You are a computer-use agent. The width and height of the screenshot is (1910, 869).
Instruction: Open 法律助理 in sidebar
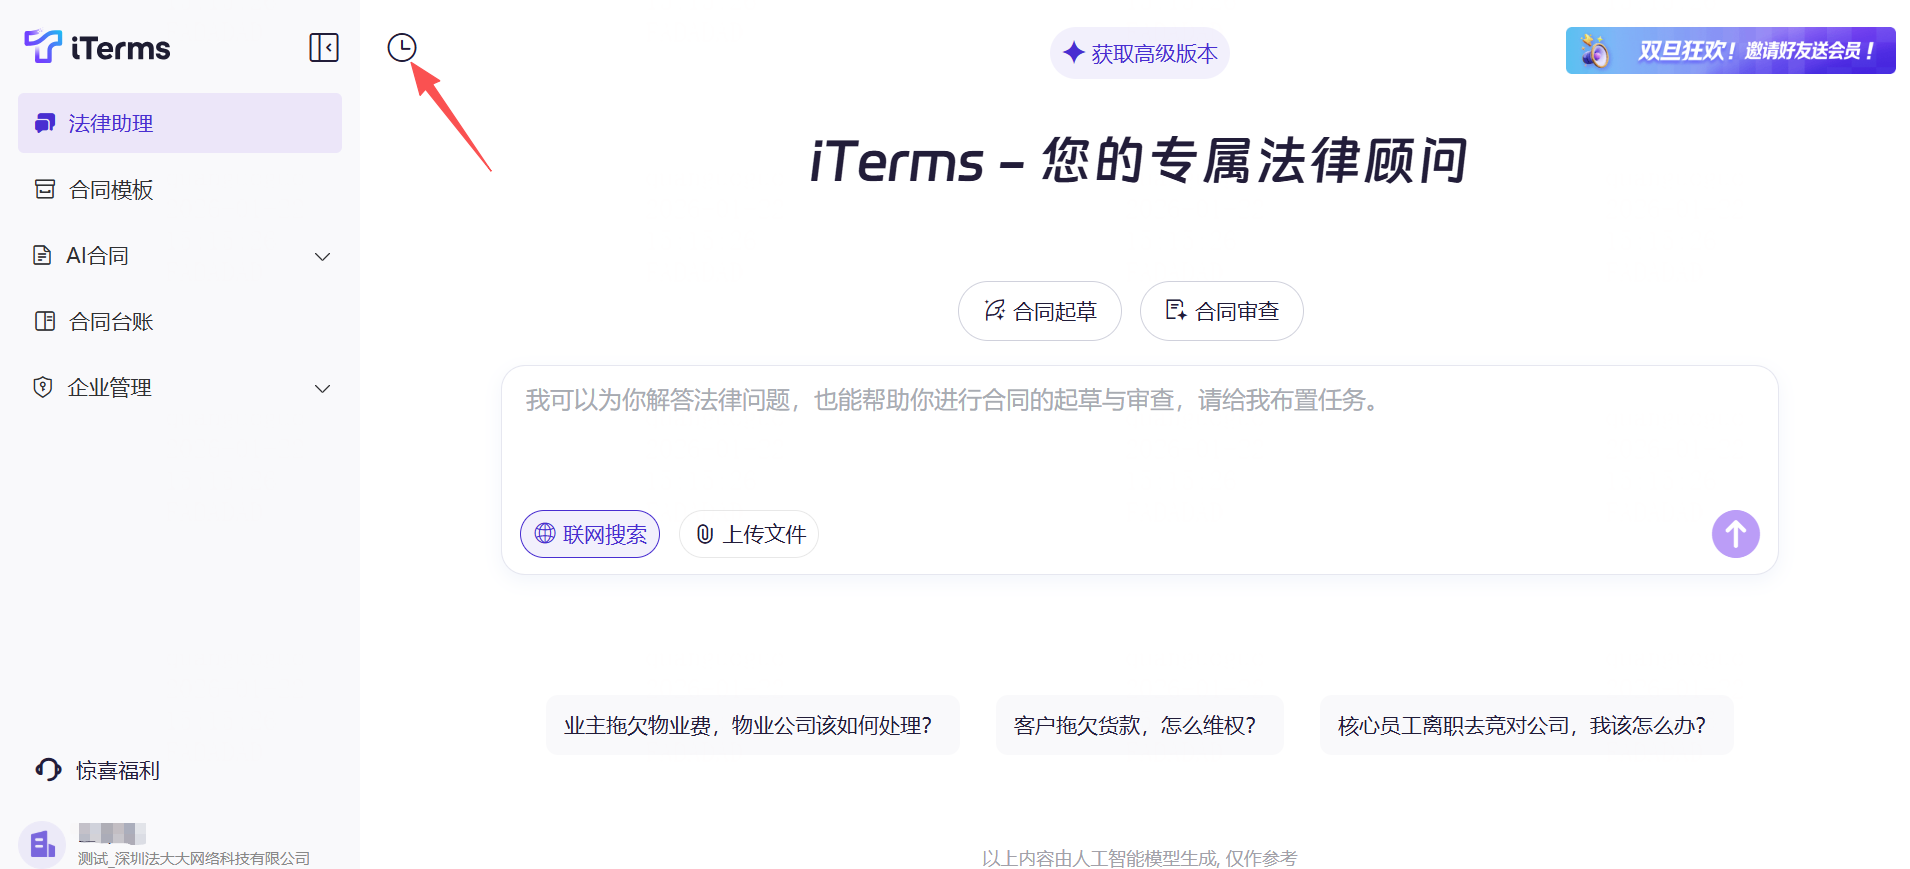coord(180,123)
